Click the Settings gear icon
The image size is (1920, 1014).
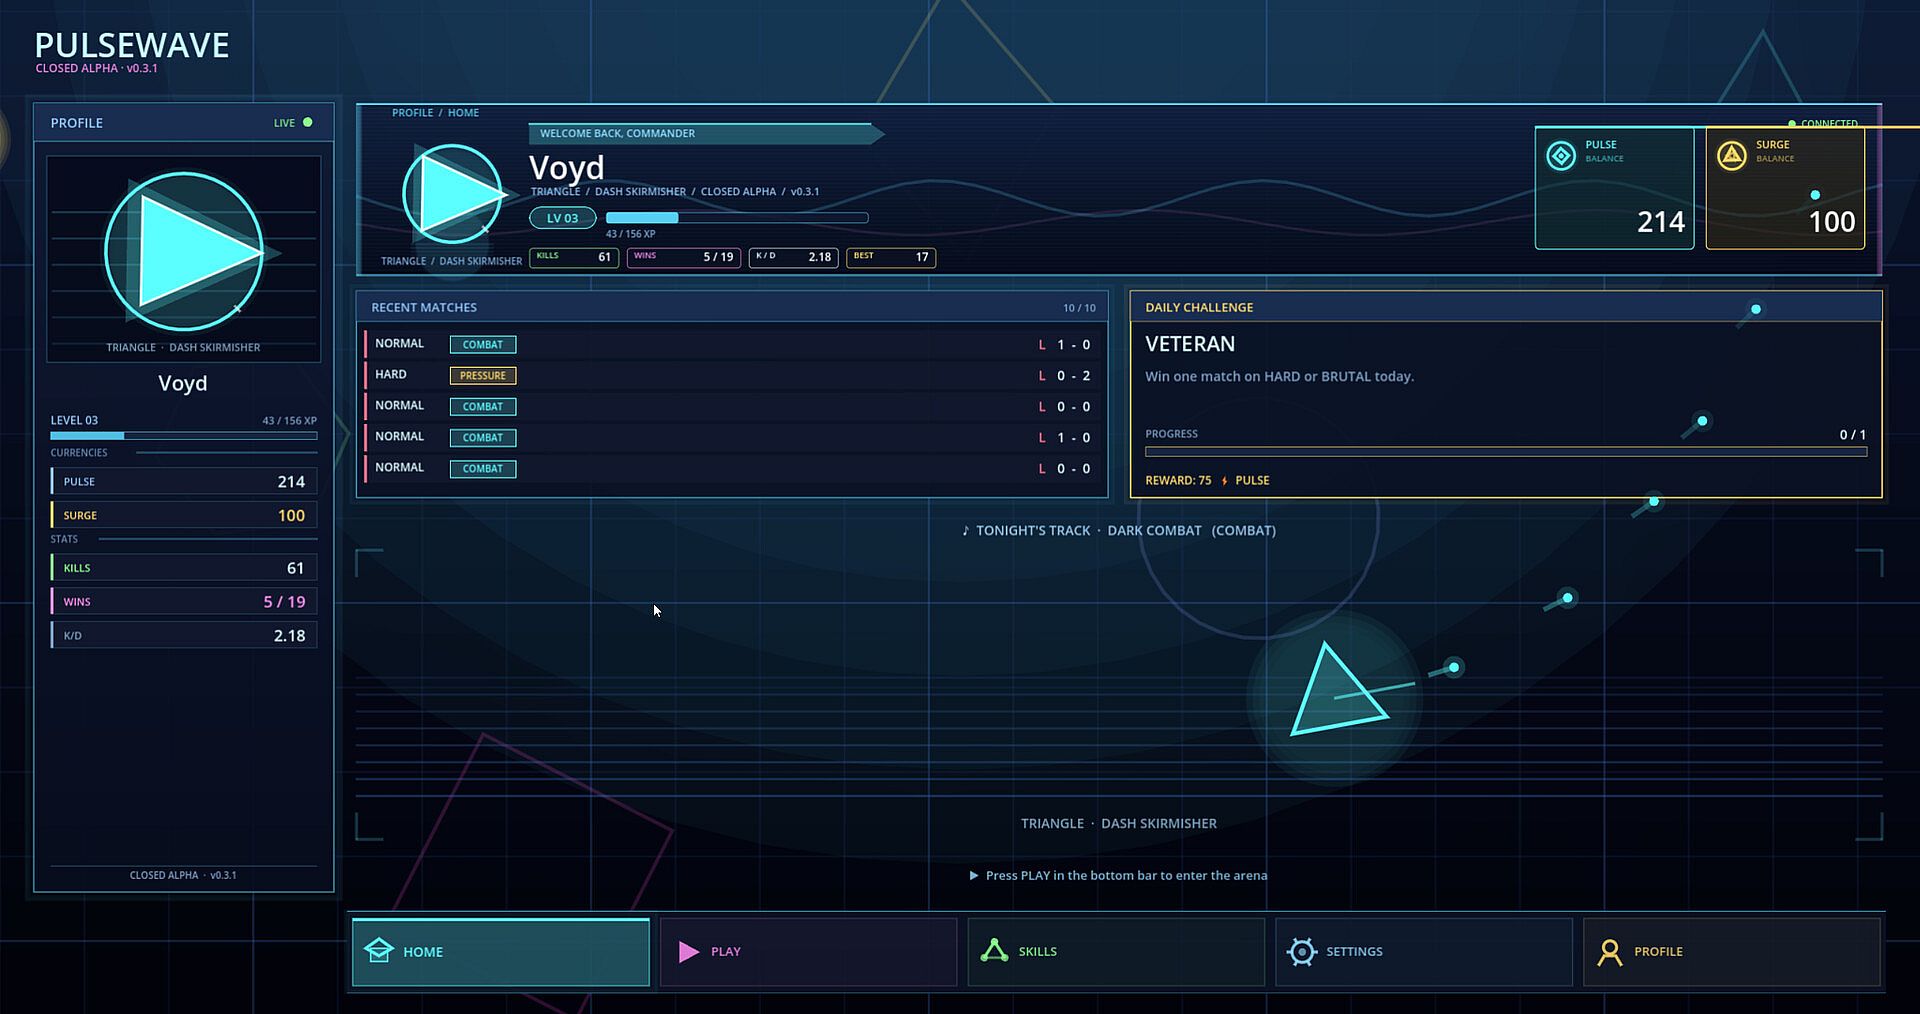[1302, 951]
